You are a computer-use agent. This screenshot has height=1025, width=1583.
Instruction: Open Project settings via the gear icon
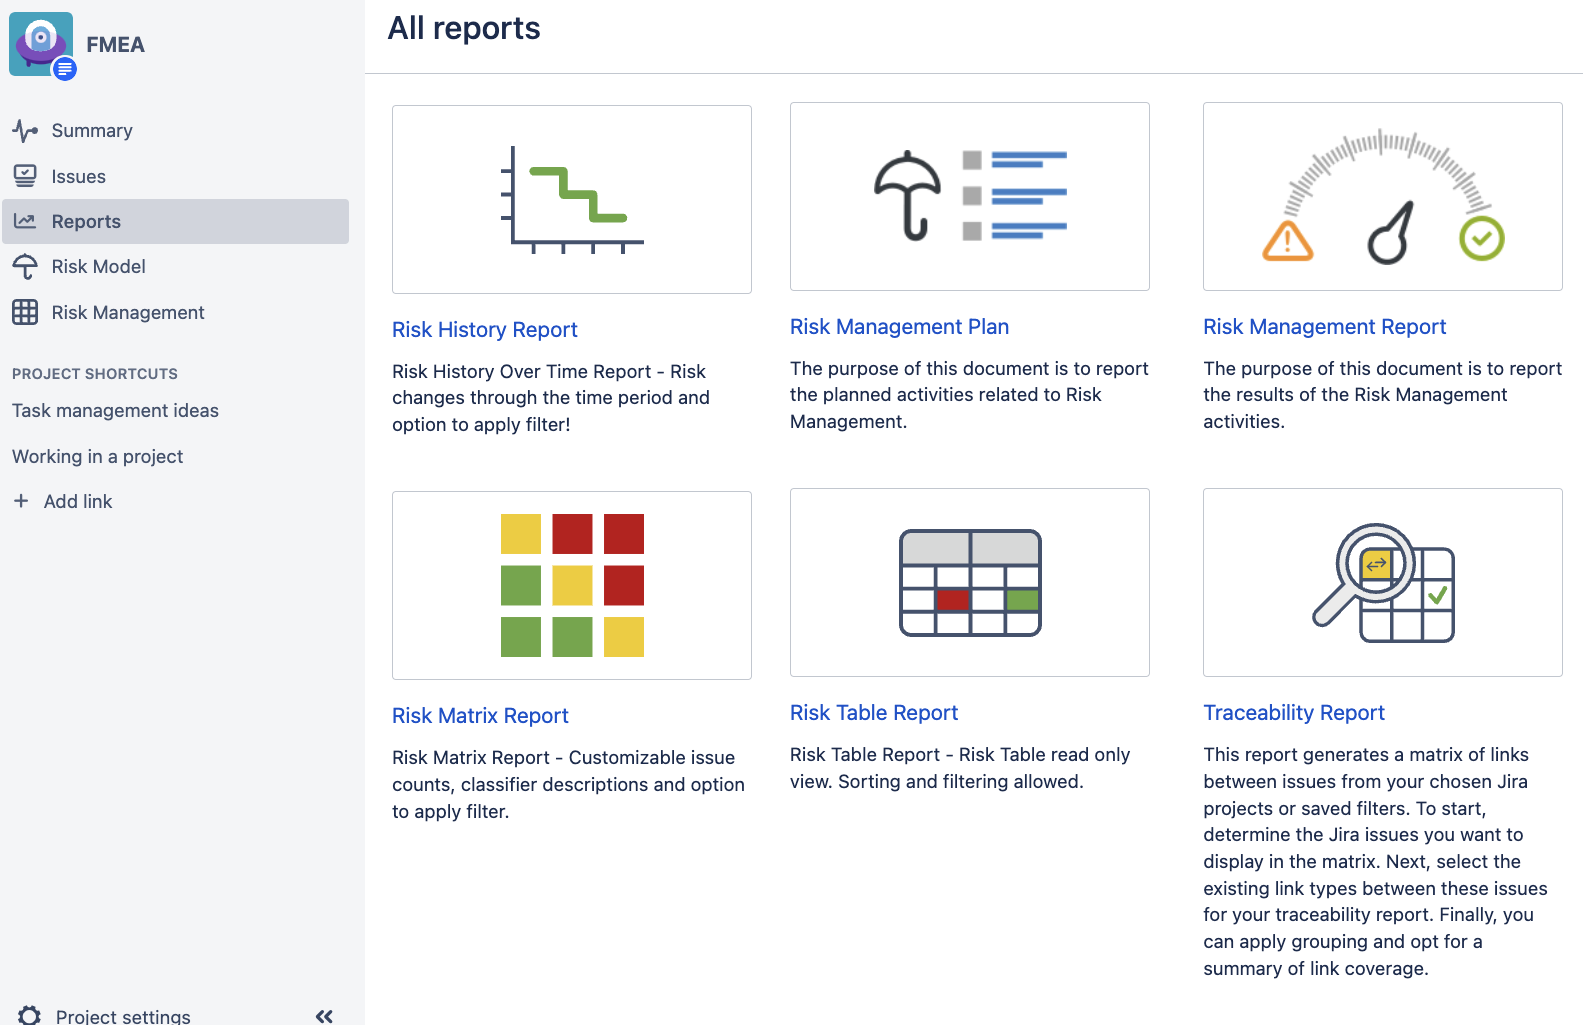[27, 1014]
